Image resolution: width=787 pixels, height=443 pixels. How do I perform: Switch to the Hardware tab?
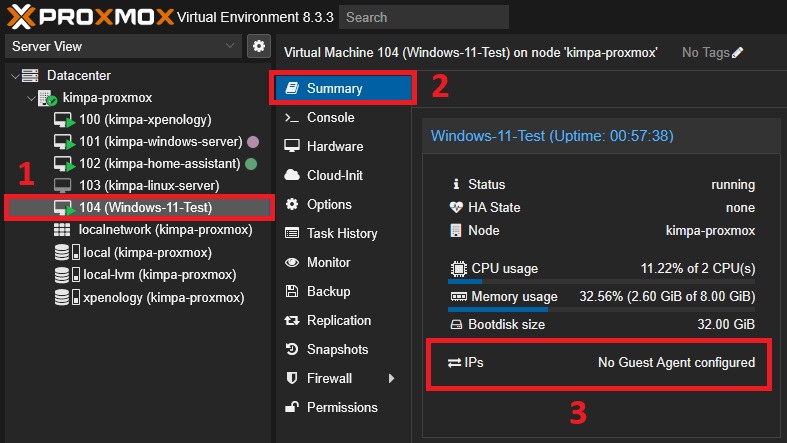pyautogui.click(x=334, y=147)
